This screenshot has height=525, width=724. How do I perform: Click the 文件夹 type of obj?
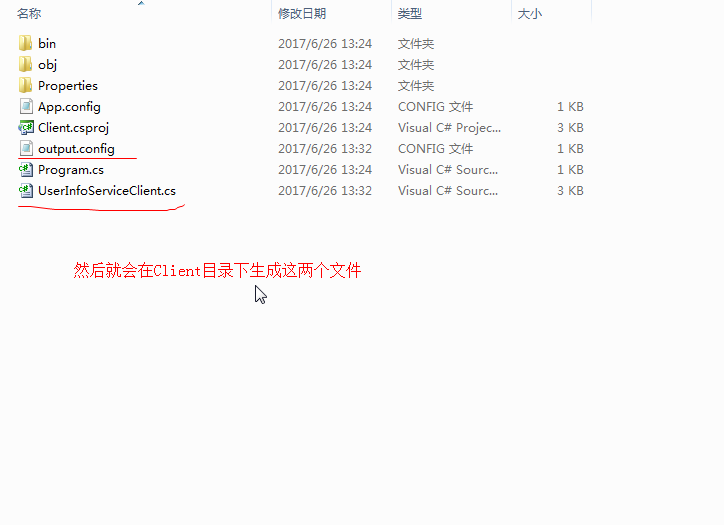[416, 65]
